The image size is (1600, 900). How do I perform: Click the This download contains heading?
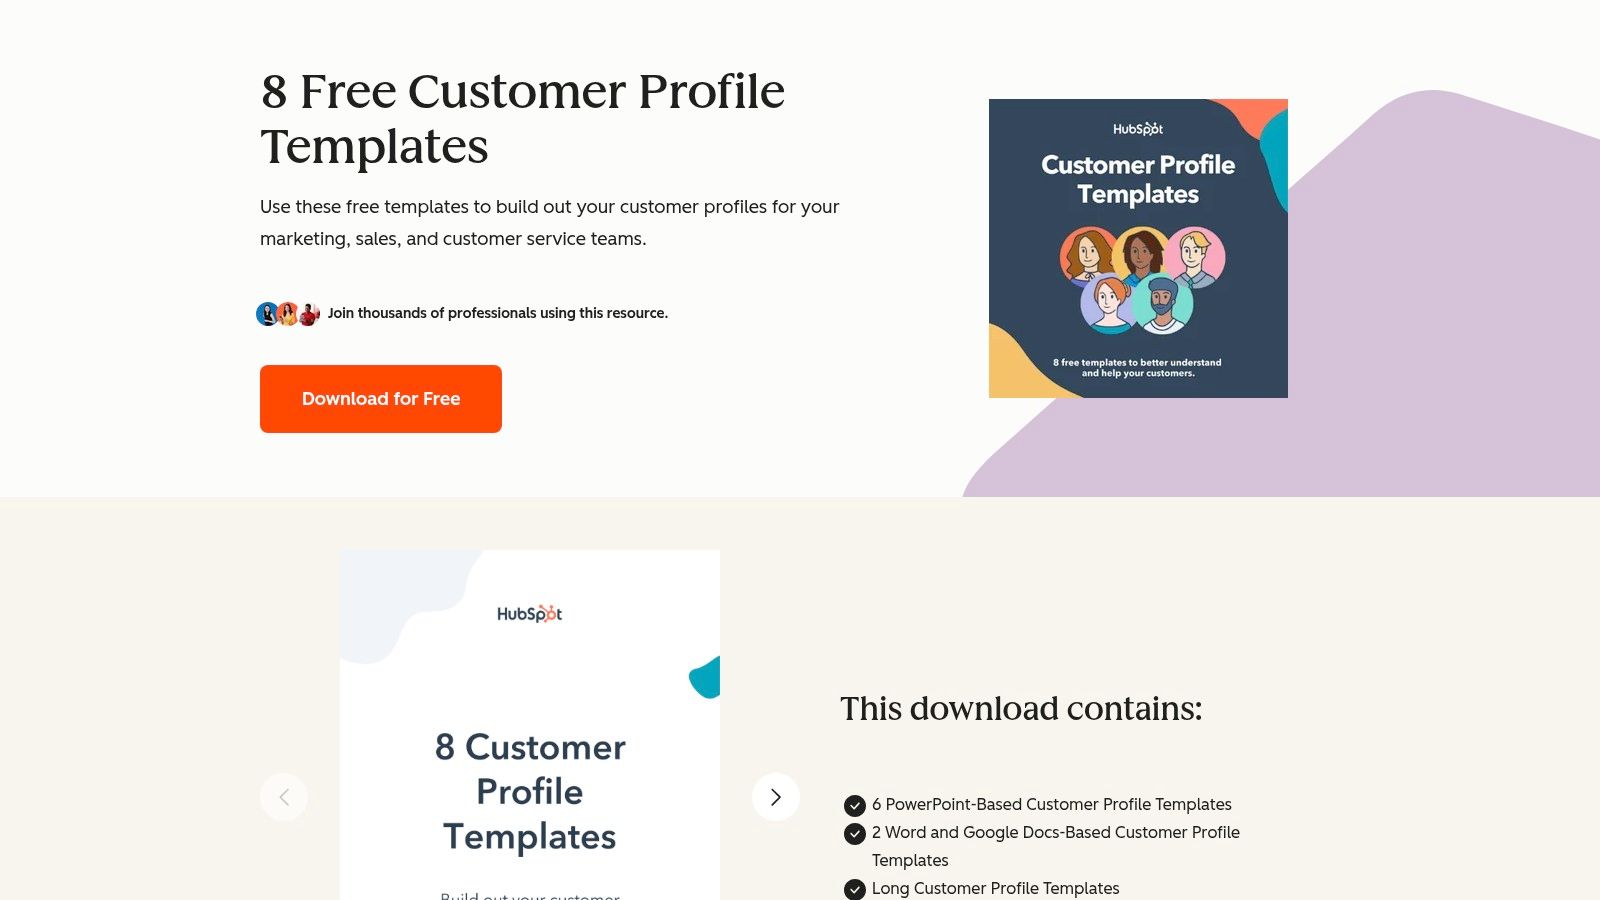click(x=1021, y=709)
